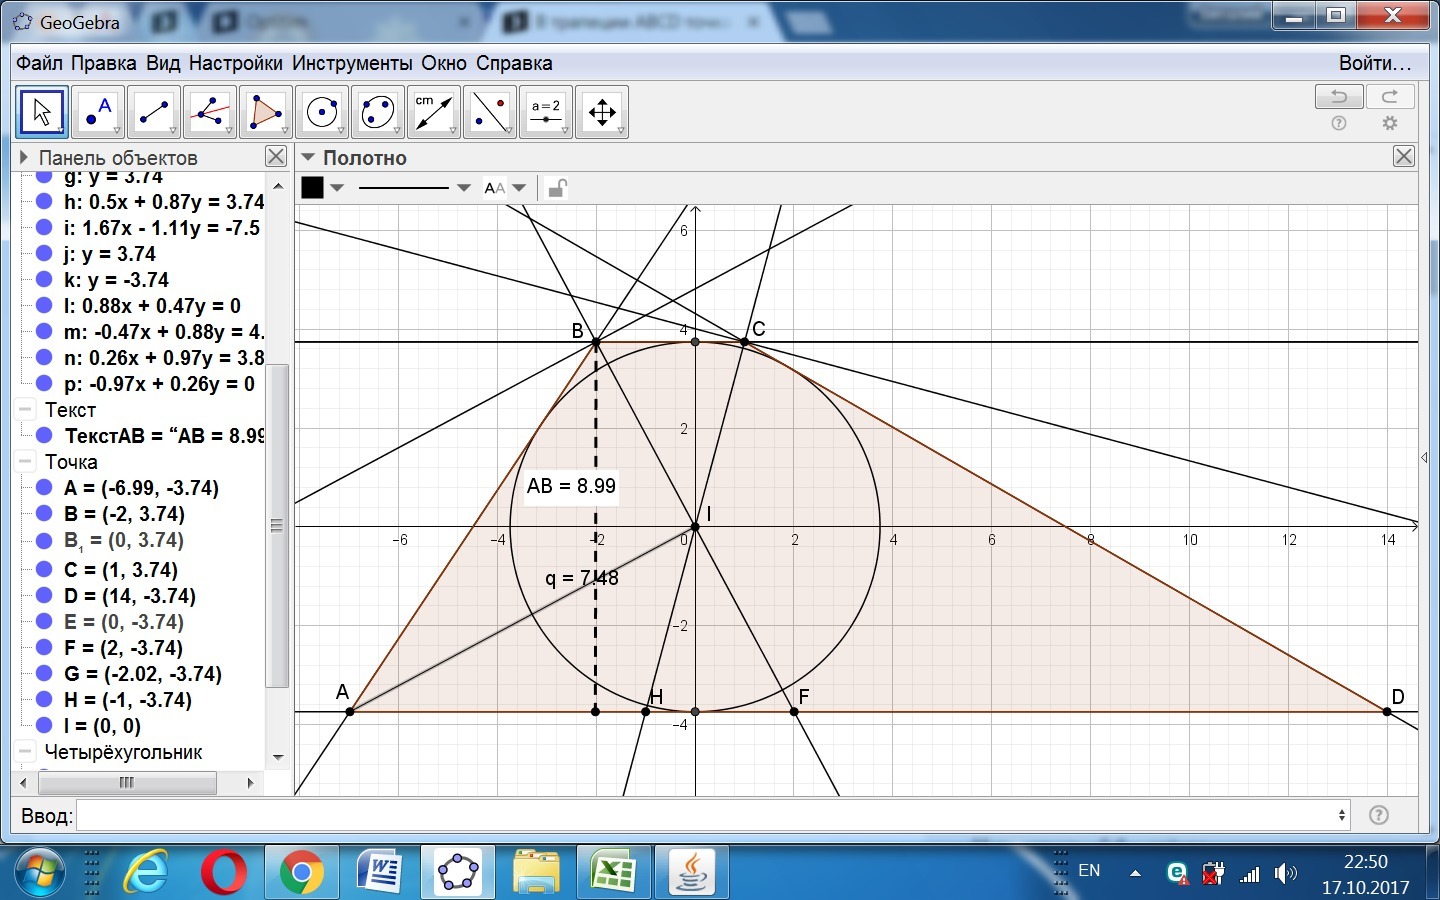1440x900 pixels.
Task: Open the color picker dropdown arrow
Action: click(337, 188)
